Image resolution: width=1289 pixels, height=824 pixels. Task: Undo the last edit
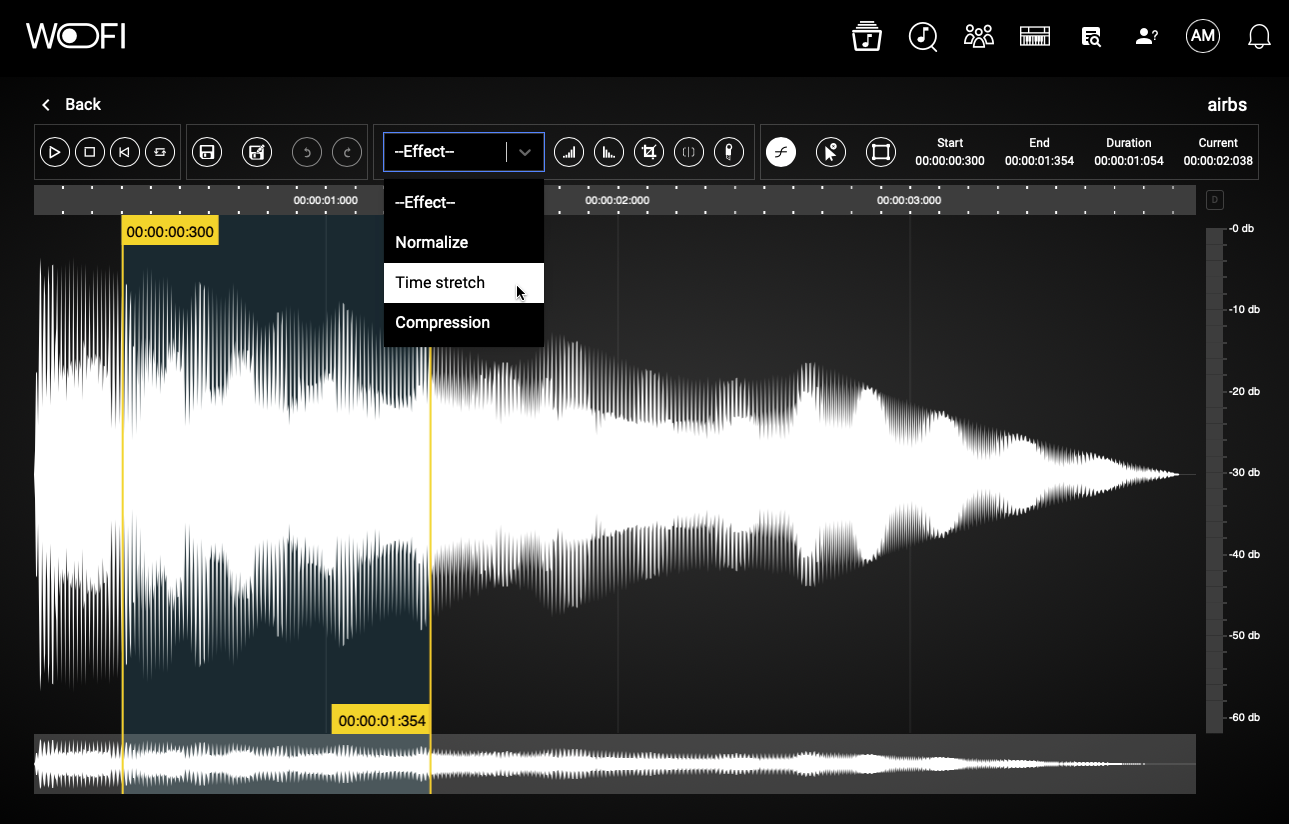(x=307, y=152)
